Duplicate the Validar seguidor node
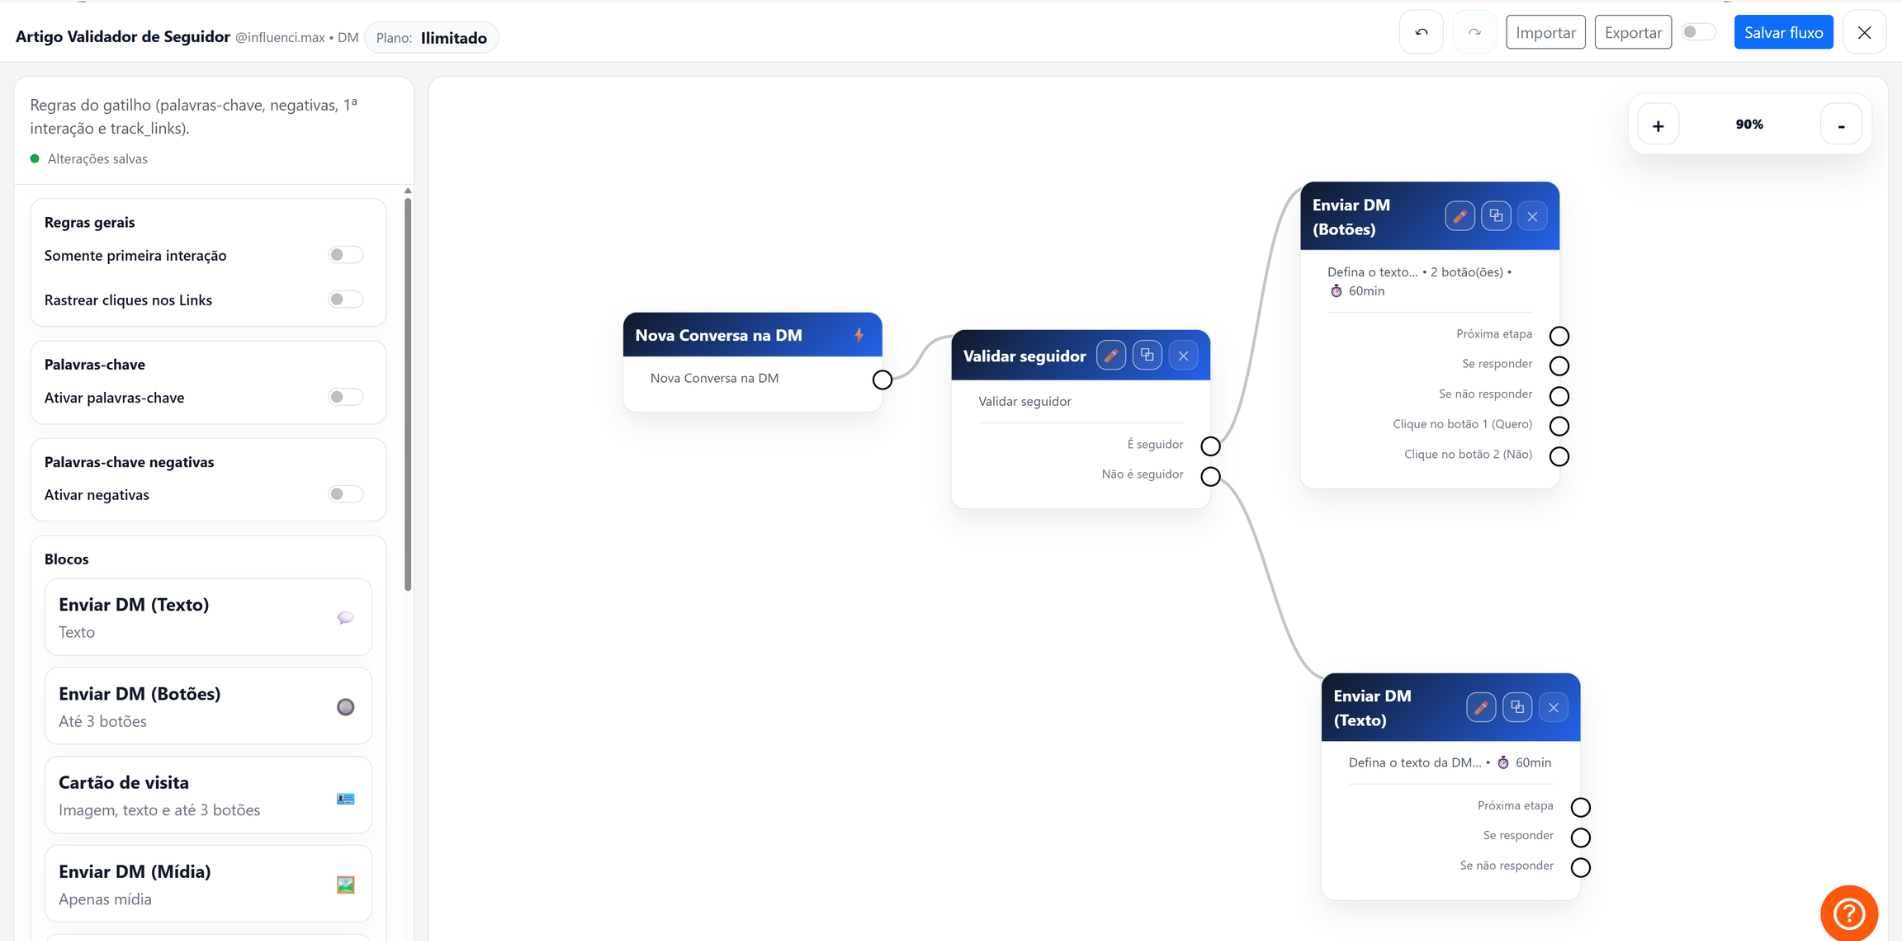Viewport: 1902px width, 941px height. (x=1147, y=356)
